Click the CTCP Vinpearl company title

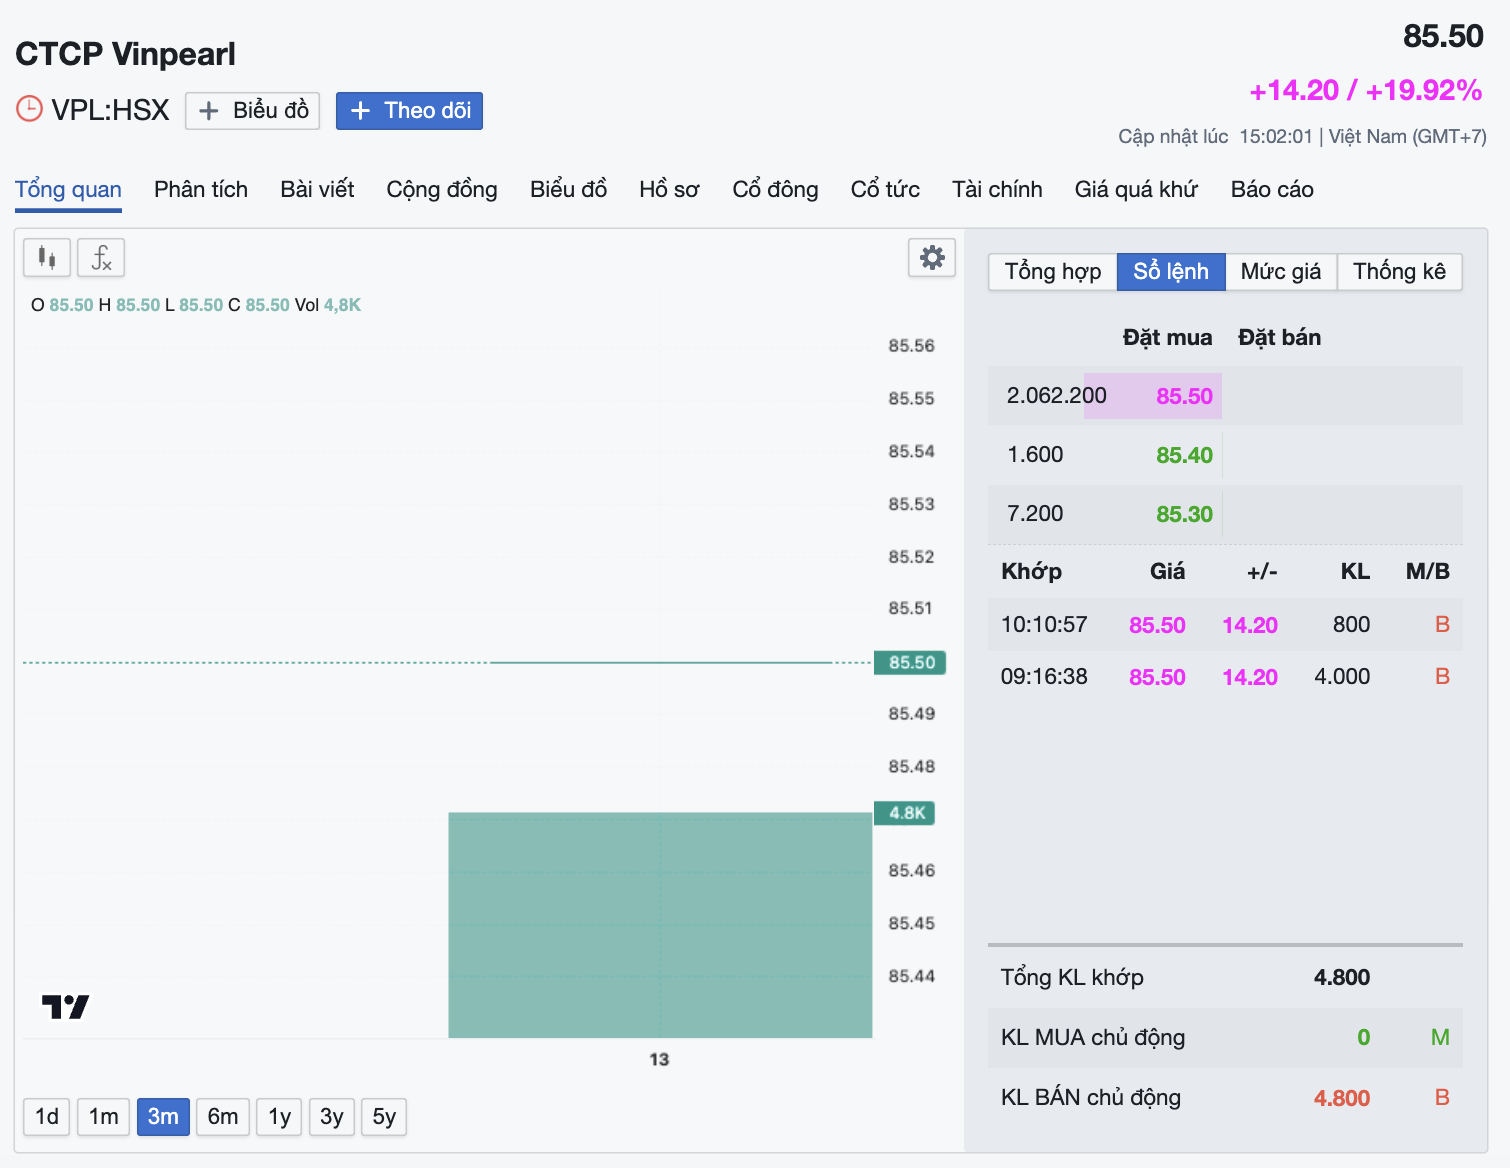tap(125, 54)
